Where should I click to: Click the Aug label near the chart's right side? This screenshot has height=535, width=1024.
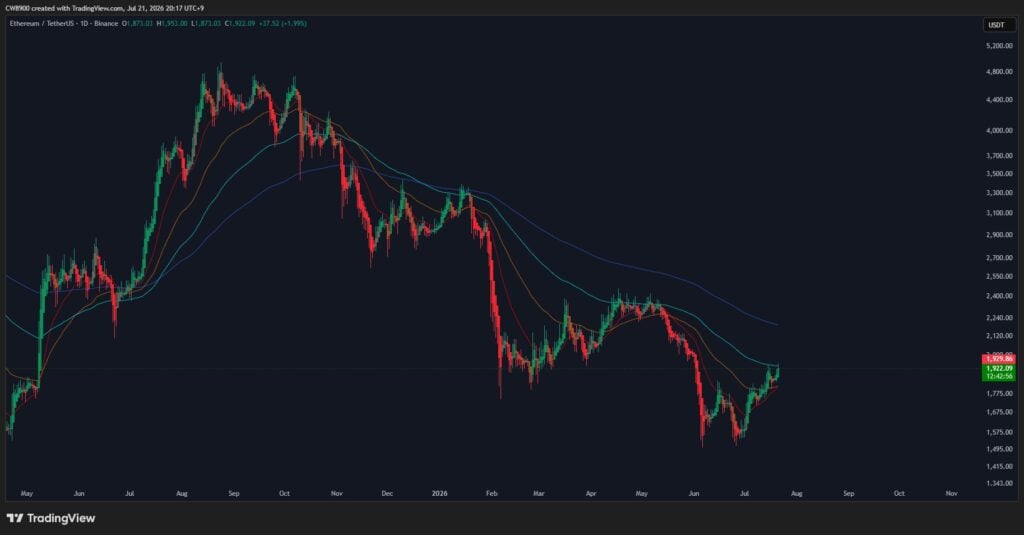click(x=796, y=493)
